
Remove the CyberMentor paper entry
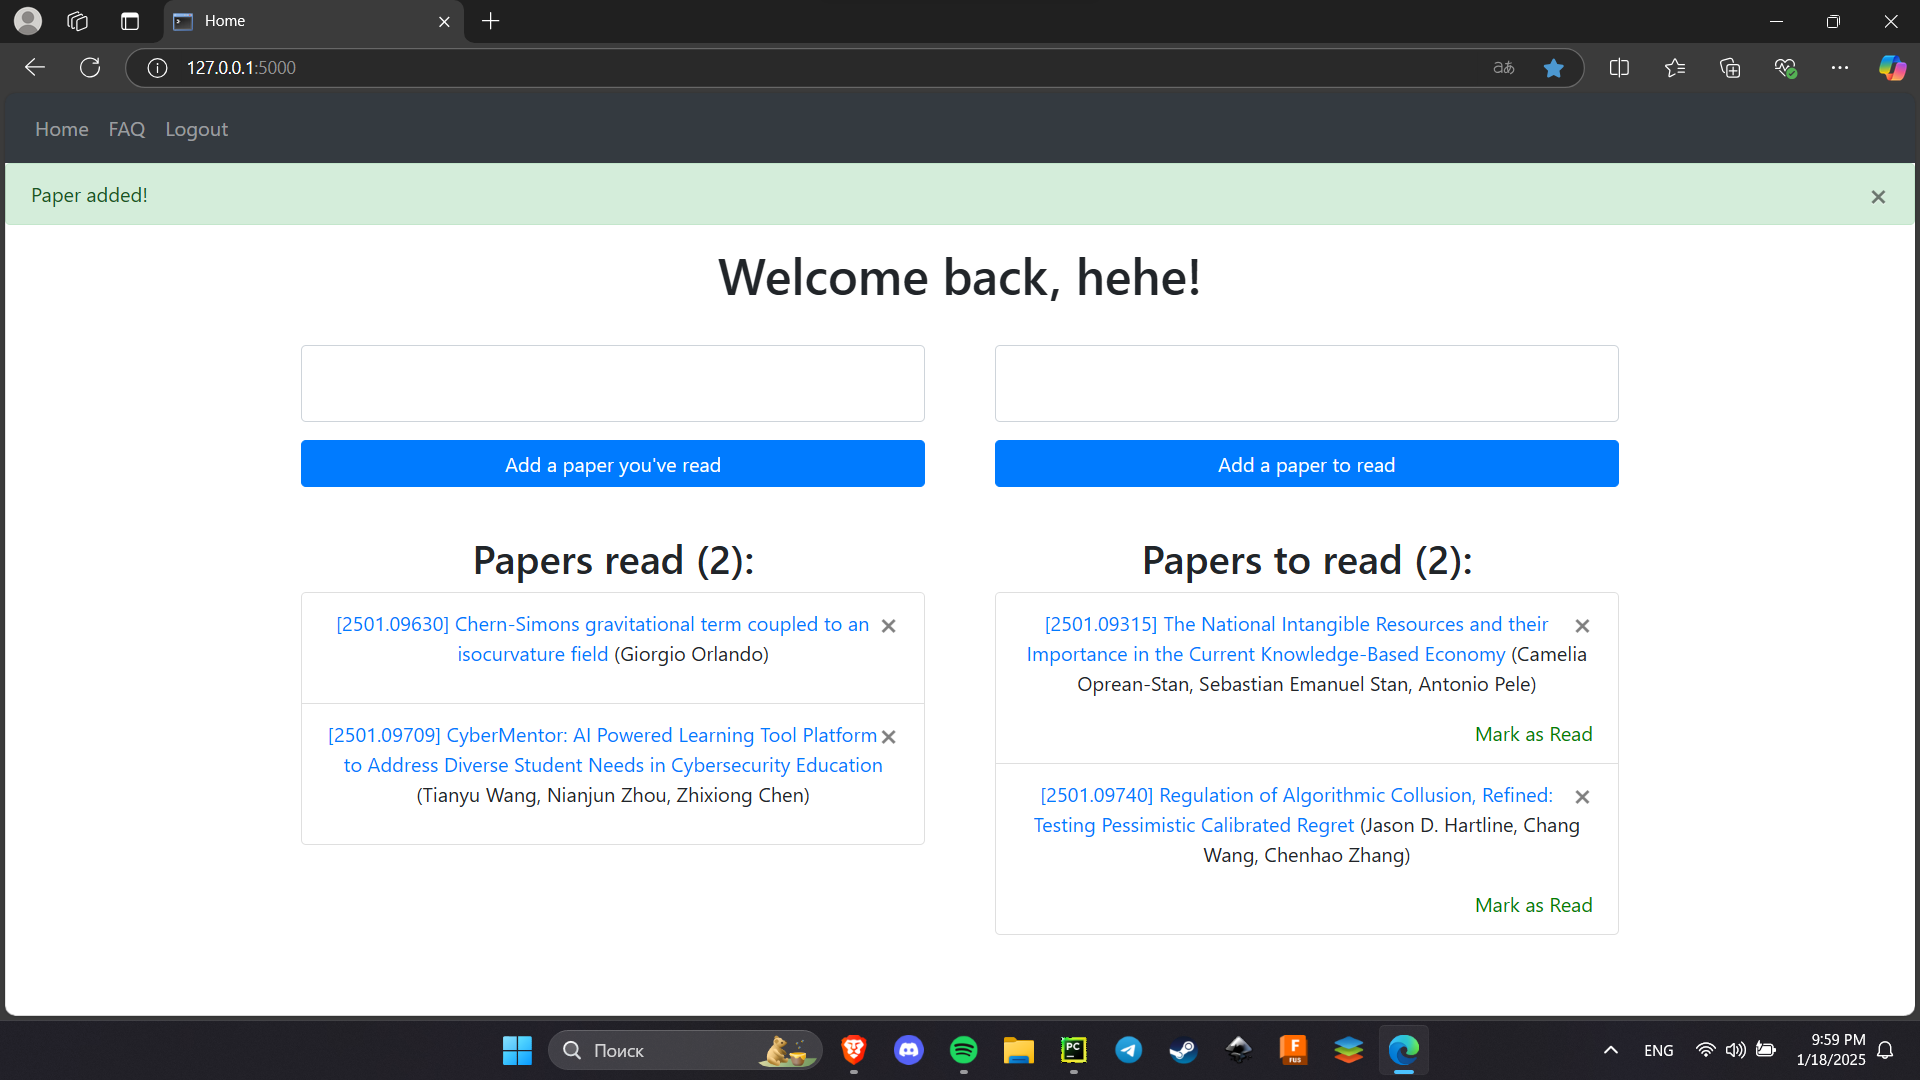[x=888, y=737]
